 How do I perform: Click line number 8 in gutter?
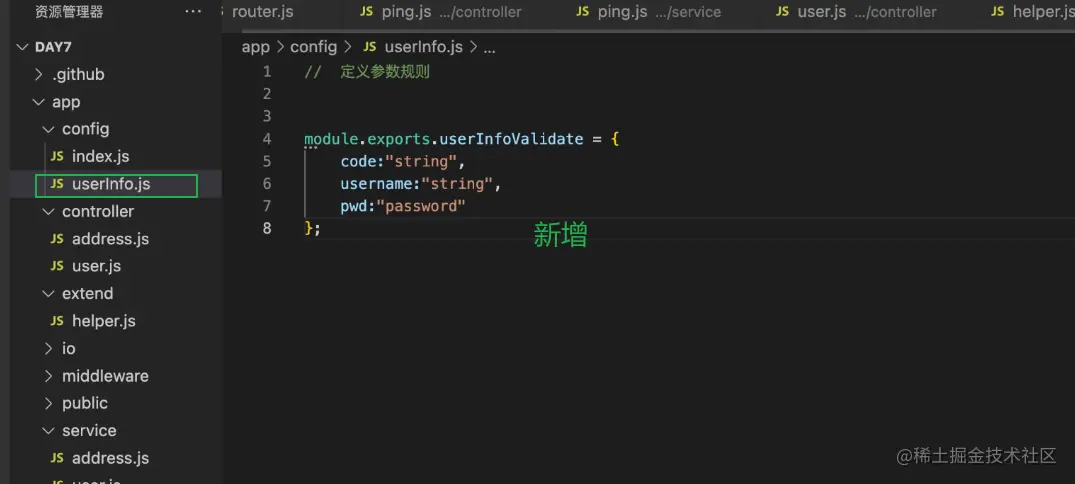(267, 228)
